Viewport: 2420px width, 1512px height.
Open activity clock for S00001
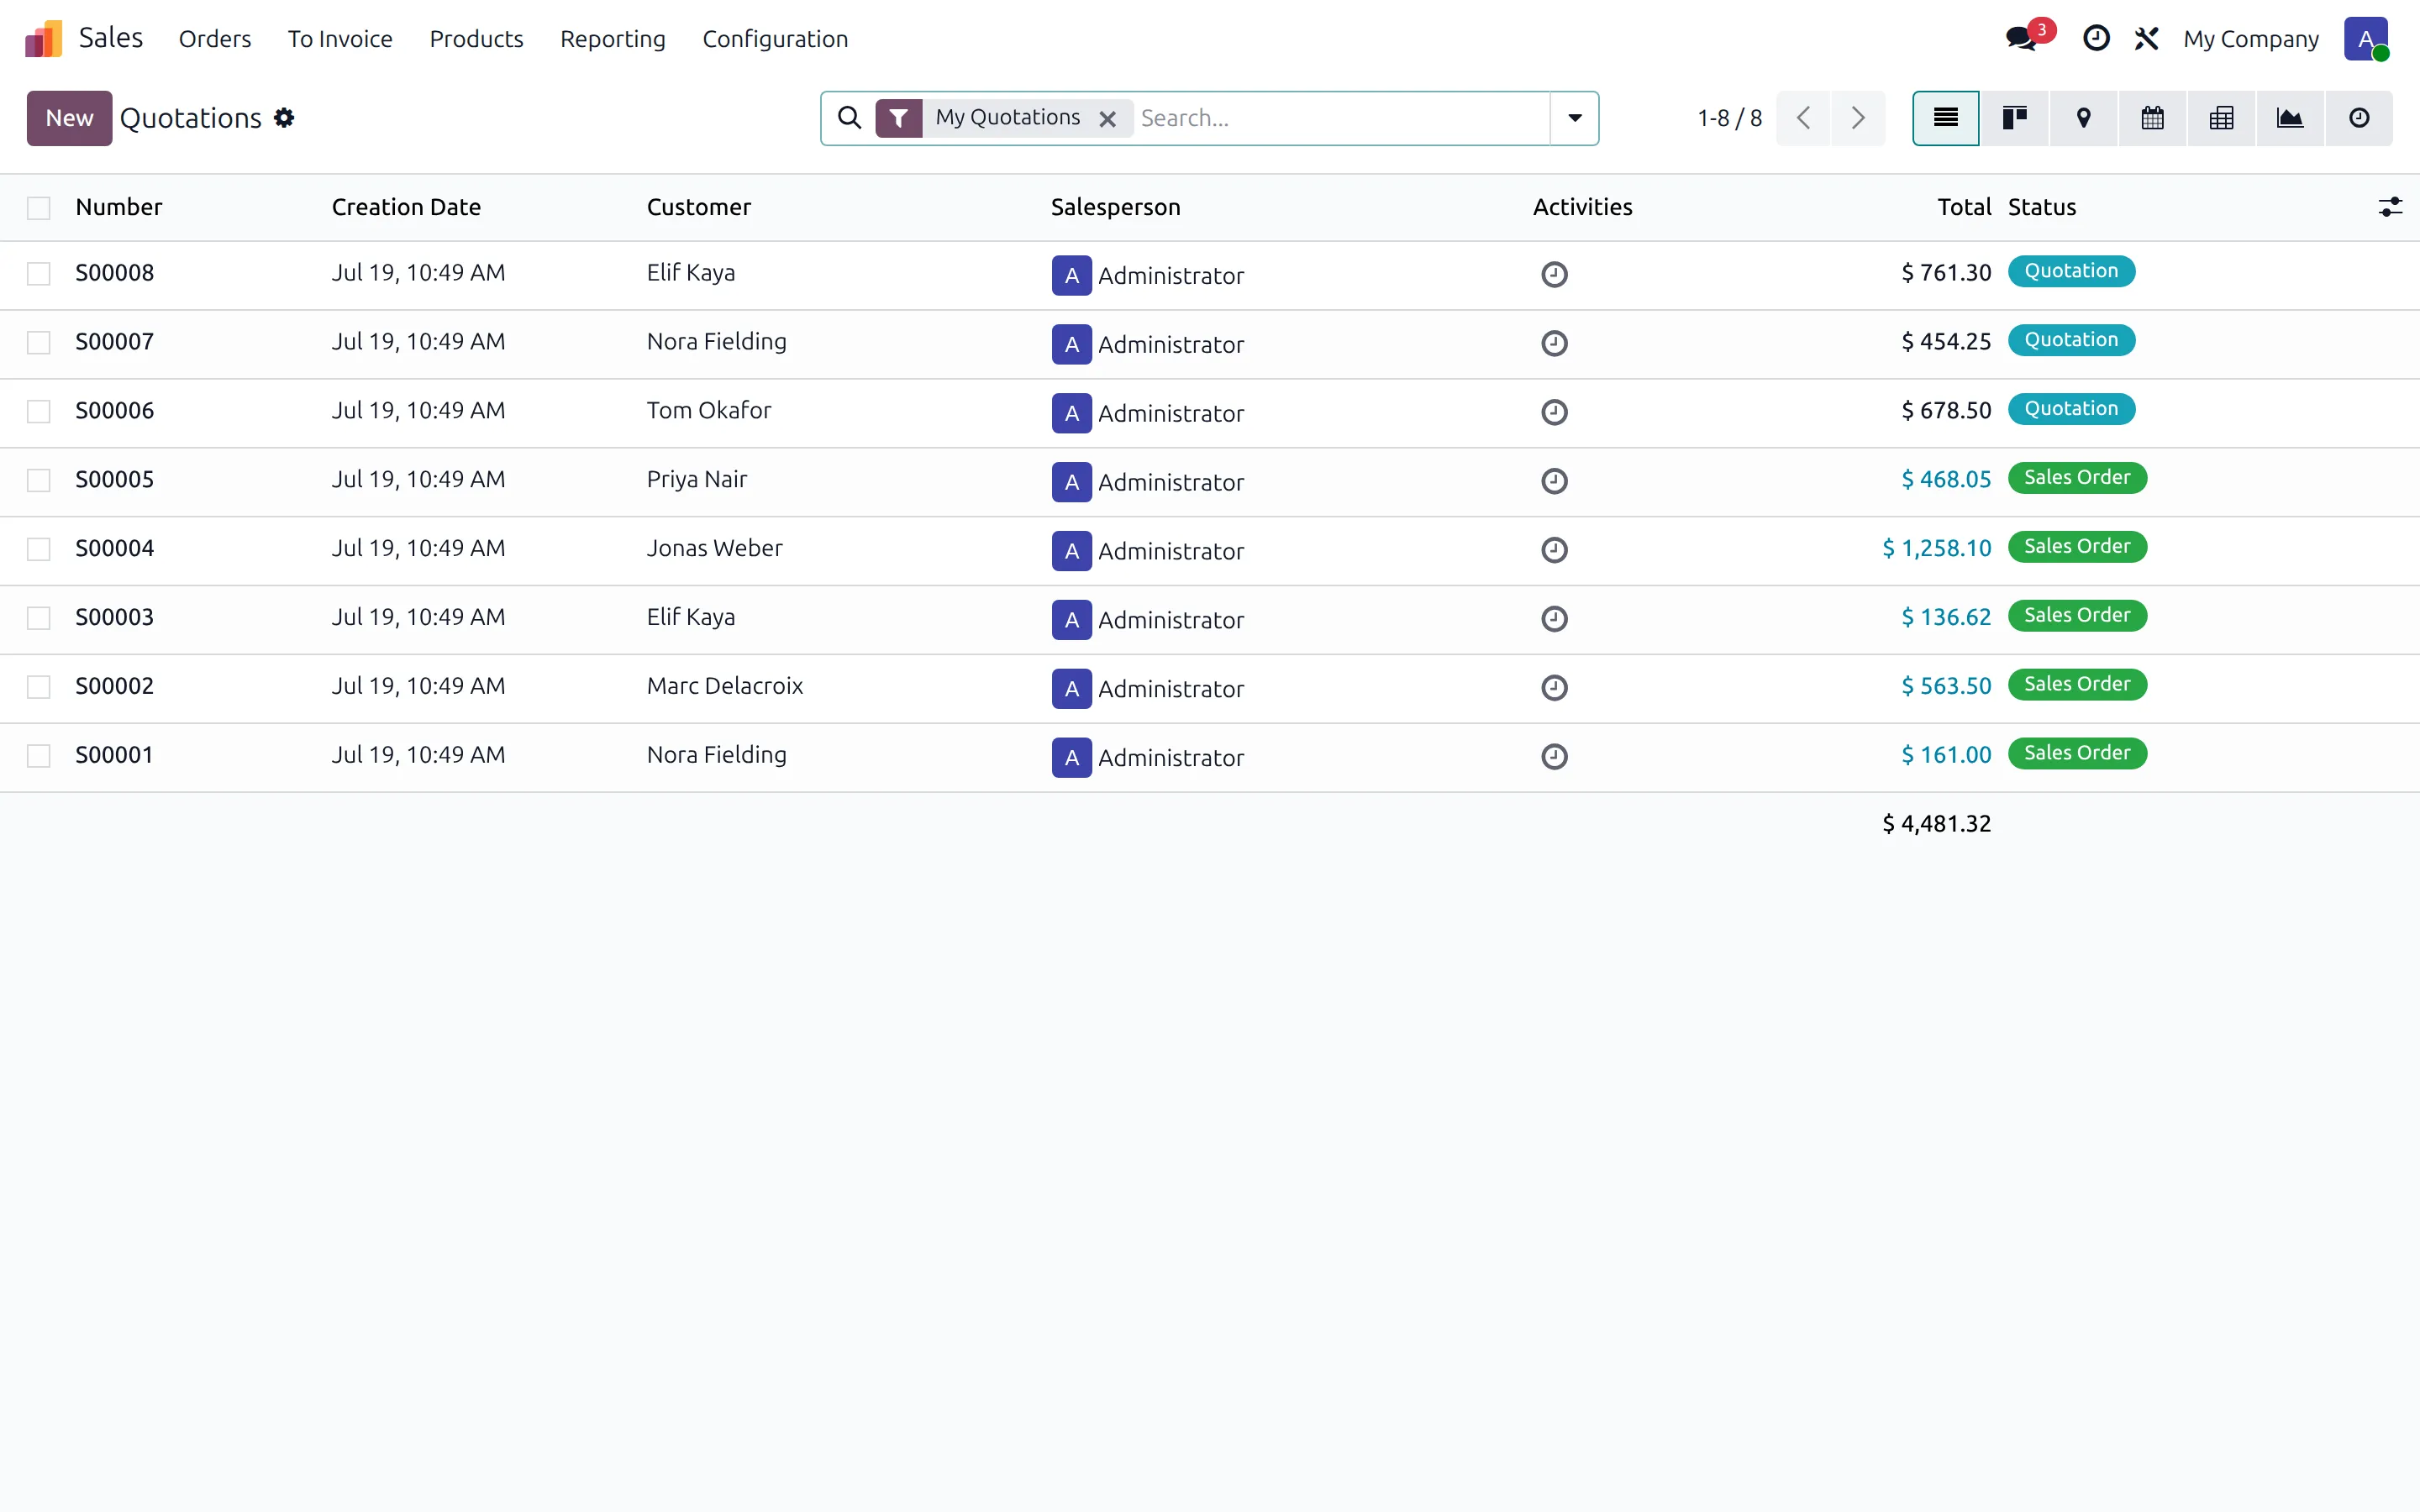coord(1554,757)
